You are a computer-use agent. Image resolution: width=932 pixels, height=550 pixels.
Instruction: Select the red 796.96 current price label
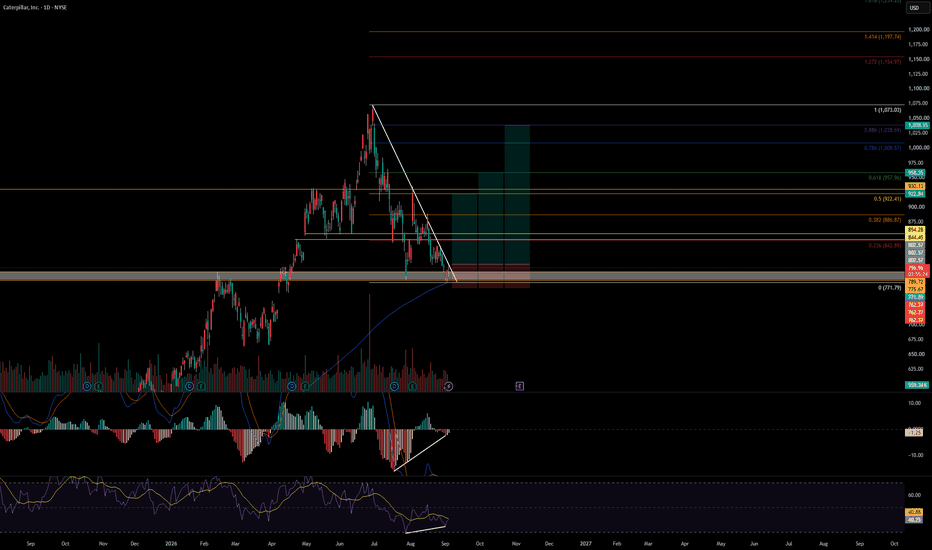tap(917, 268)
